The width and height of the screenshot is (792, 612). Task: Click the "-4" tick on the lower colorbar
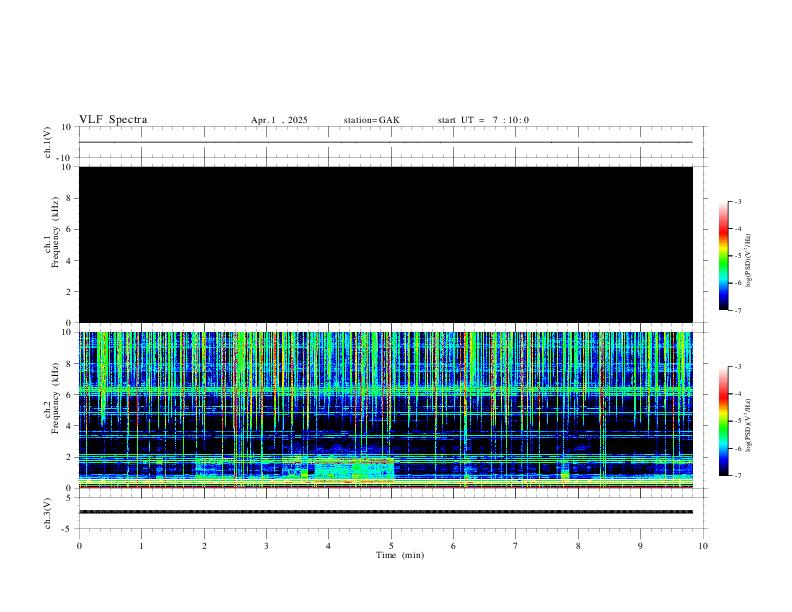pyautogui.click(x=737, y=393)
